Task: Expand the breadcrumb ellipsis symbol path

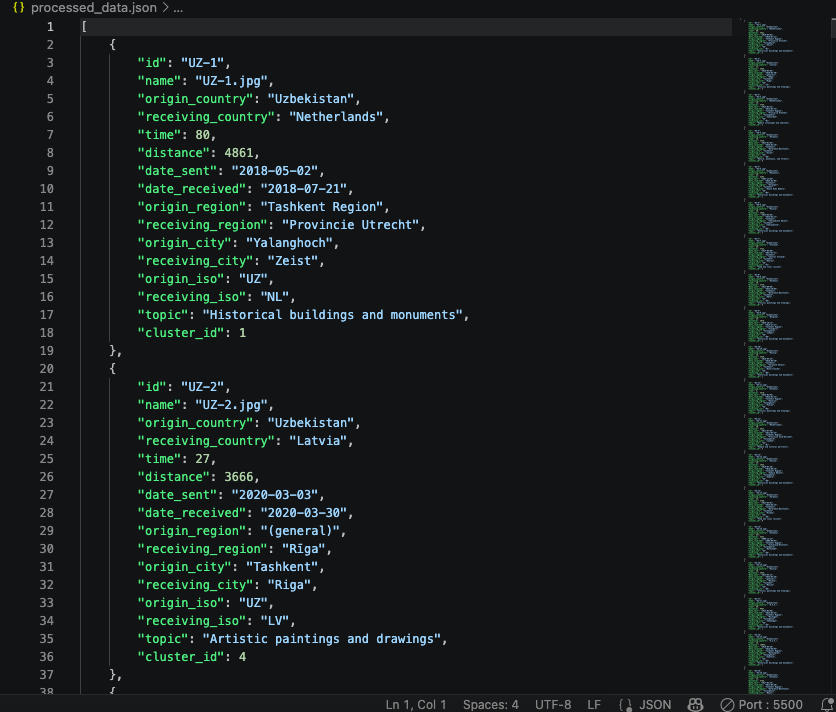Action: (178, 8)
